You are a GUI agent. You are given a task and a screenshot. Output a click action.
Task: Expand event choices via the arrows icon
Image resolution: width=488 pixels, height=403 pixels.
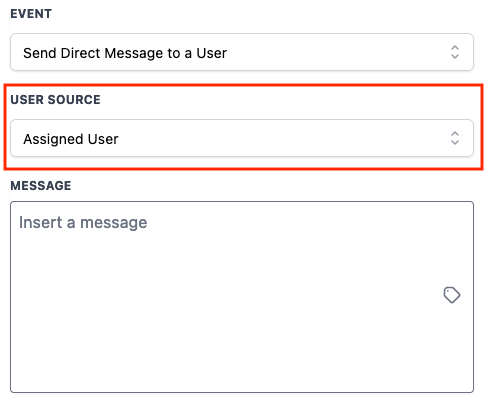pos(455,52)
